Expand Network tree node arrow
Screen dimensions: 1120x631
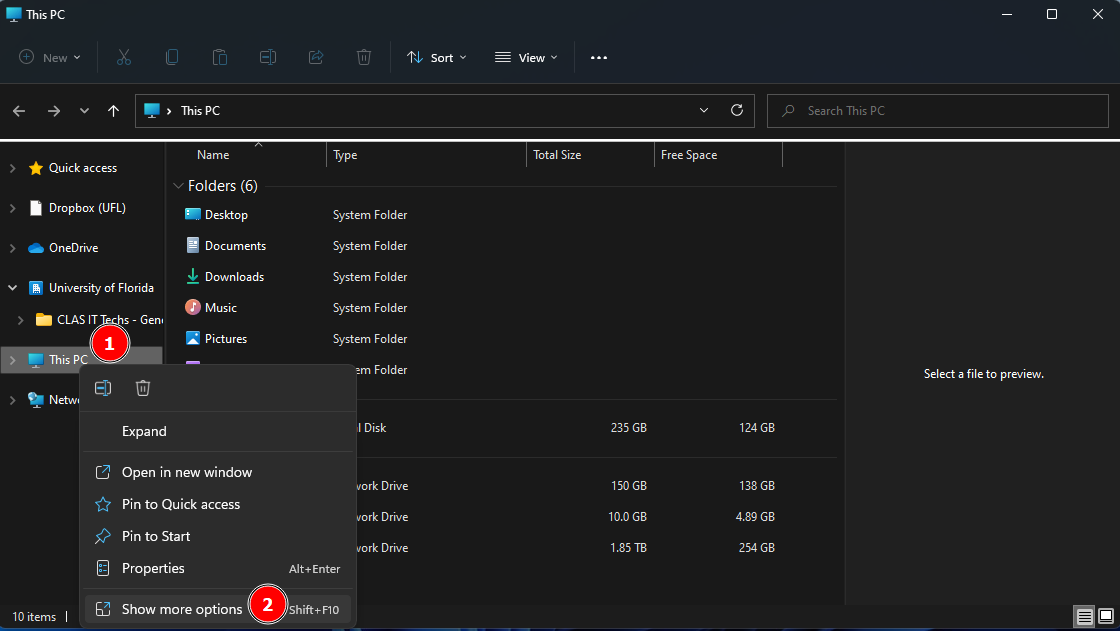click(x=12, y=399)
